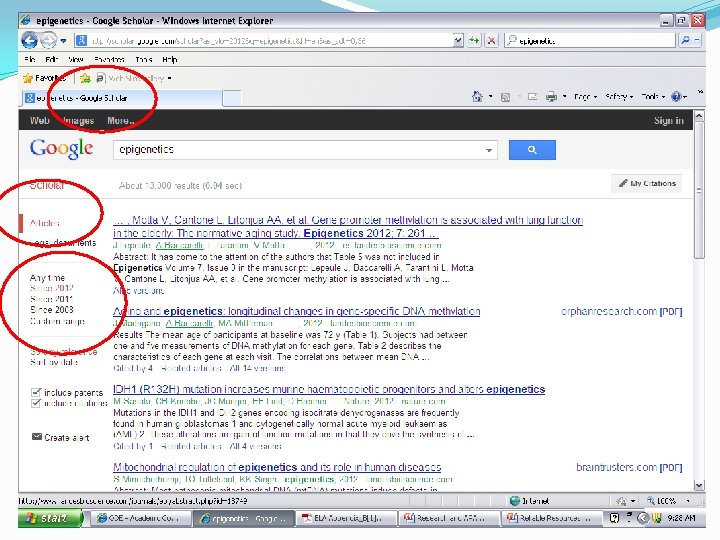The height and width of the screenshot is (540, 720).
Task: Open the Edit menu
Action: tap(51, 59)
